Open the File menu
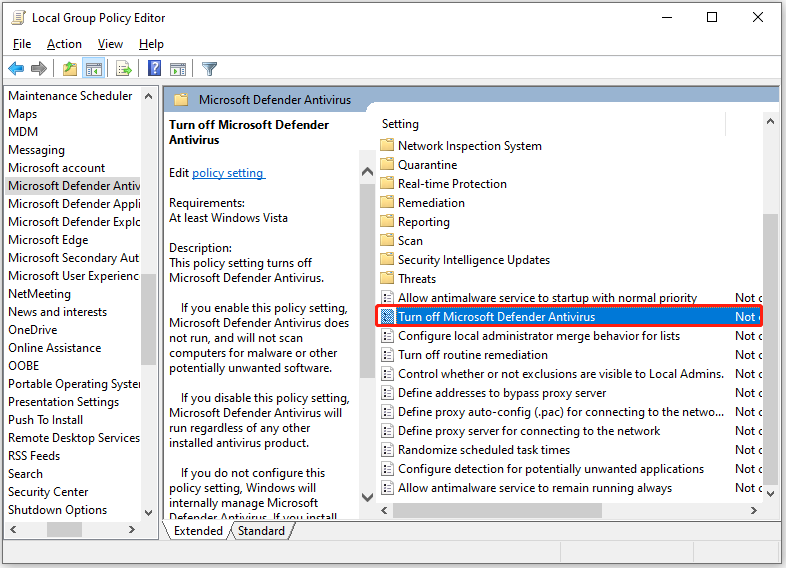This screenshot has width=786, height=568. [22, 44]
